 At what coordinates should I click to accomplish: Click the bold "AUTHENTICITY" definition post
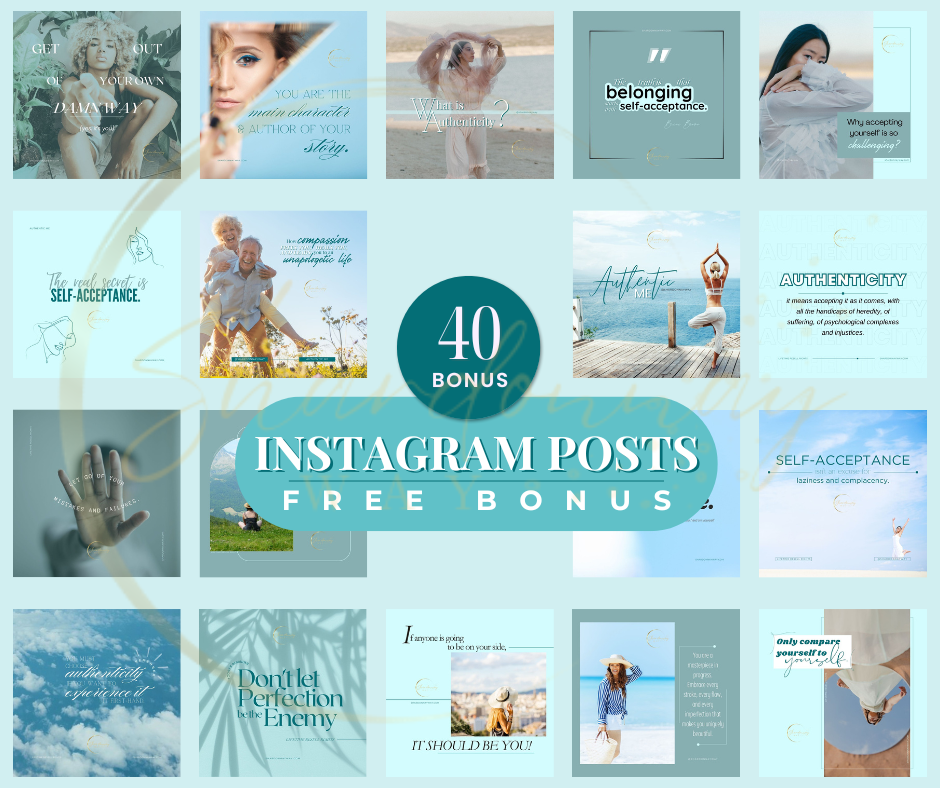coord(842,294)
